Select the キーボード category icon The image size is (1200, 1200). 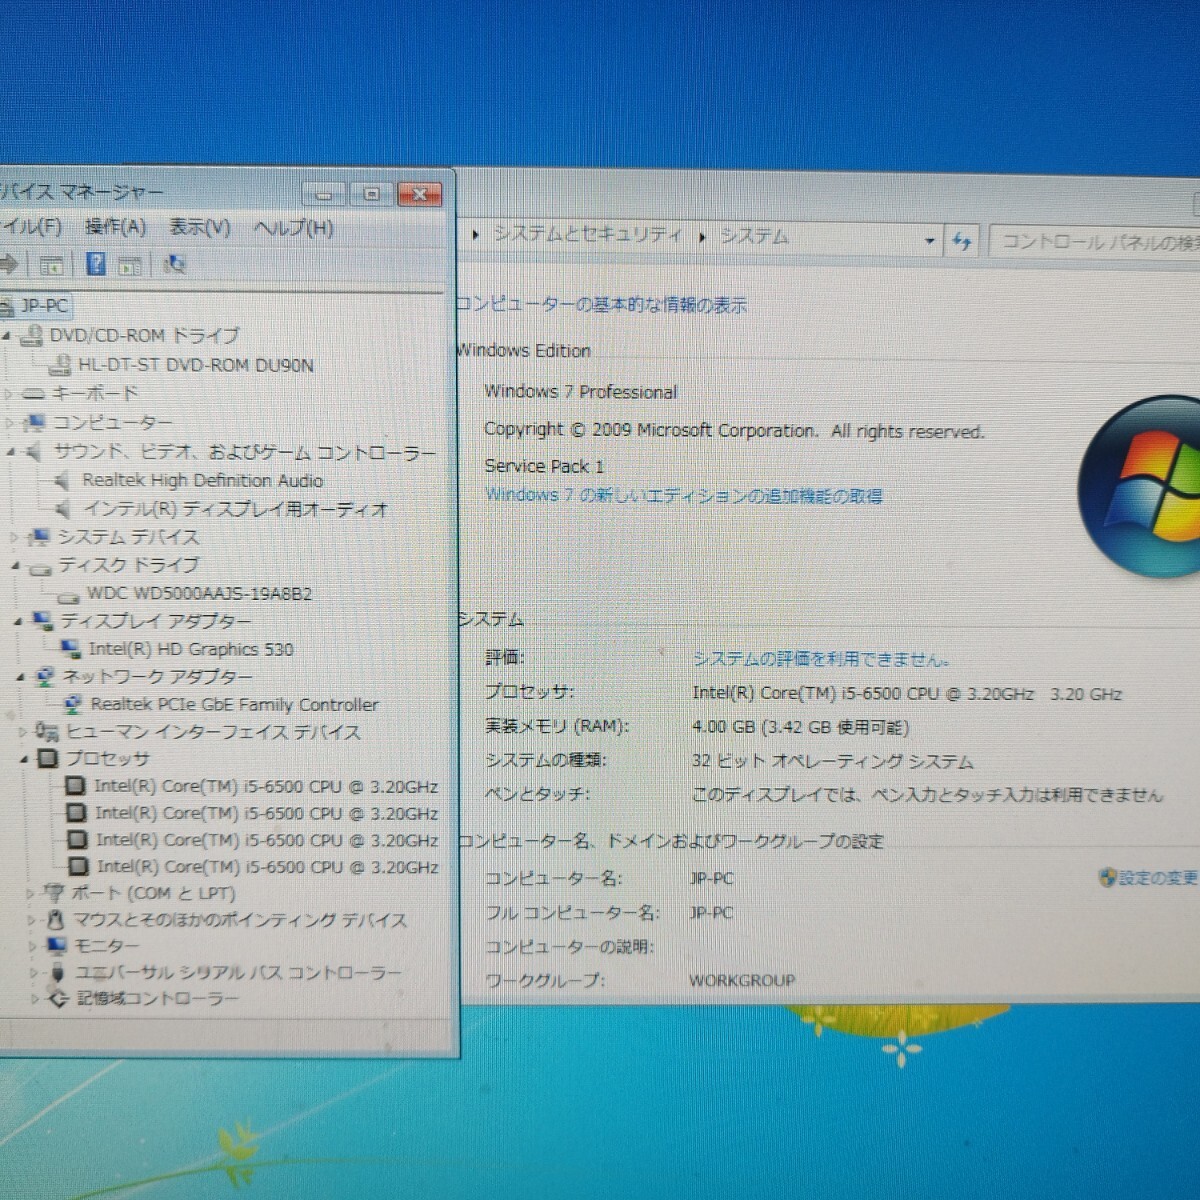click(33, 394)
